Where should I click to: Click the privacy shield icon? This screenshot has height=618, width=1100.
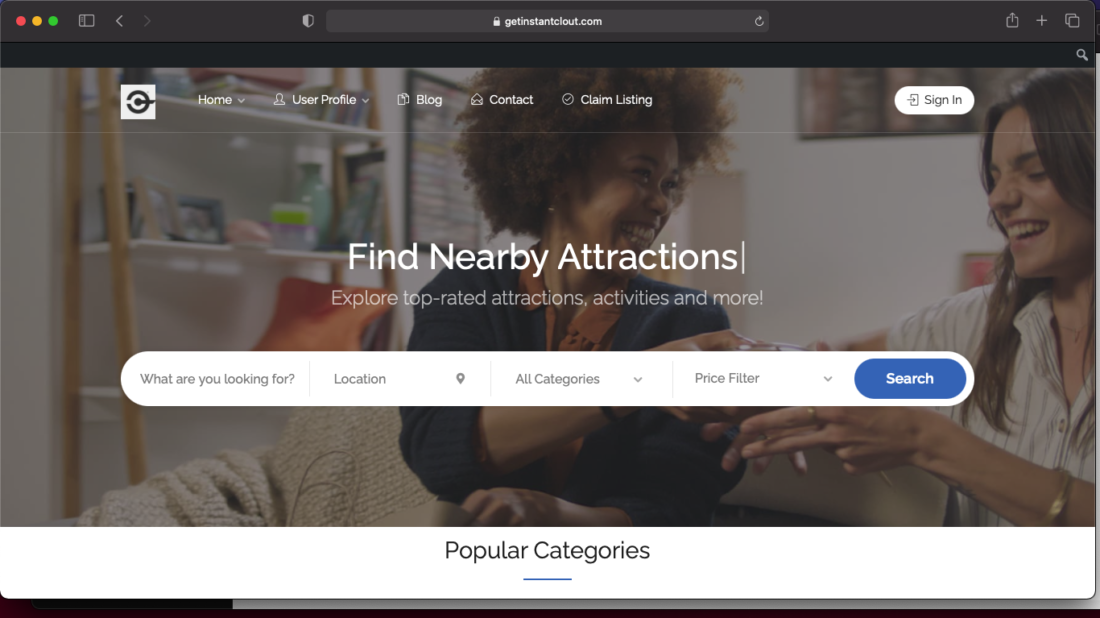click(308, 21)
